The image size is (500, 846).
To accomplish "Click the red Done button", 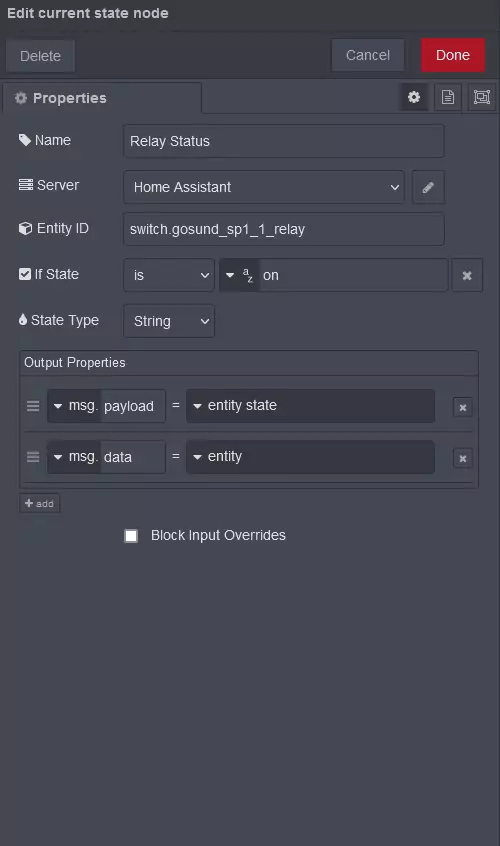I will [453, 55].
